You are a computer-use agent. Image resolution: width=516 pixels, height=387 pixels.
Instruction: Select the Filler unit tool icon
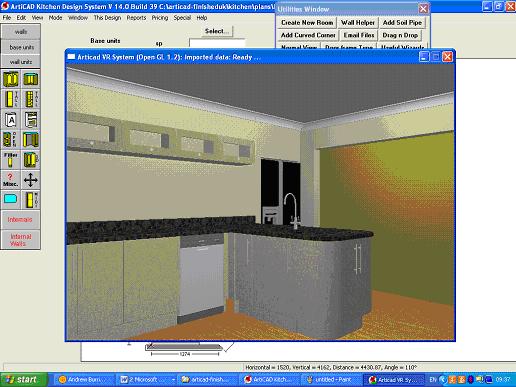coord(11,160)
